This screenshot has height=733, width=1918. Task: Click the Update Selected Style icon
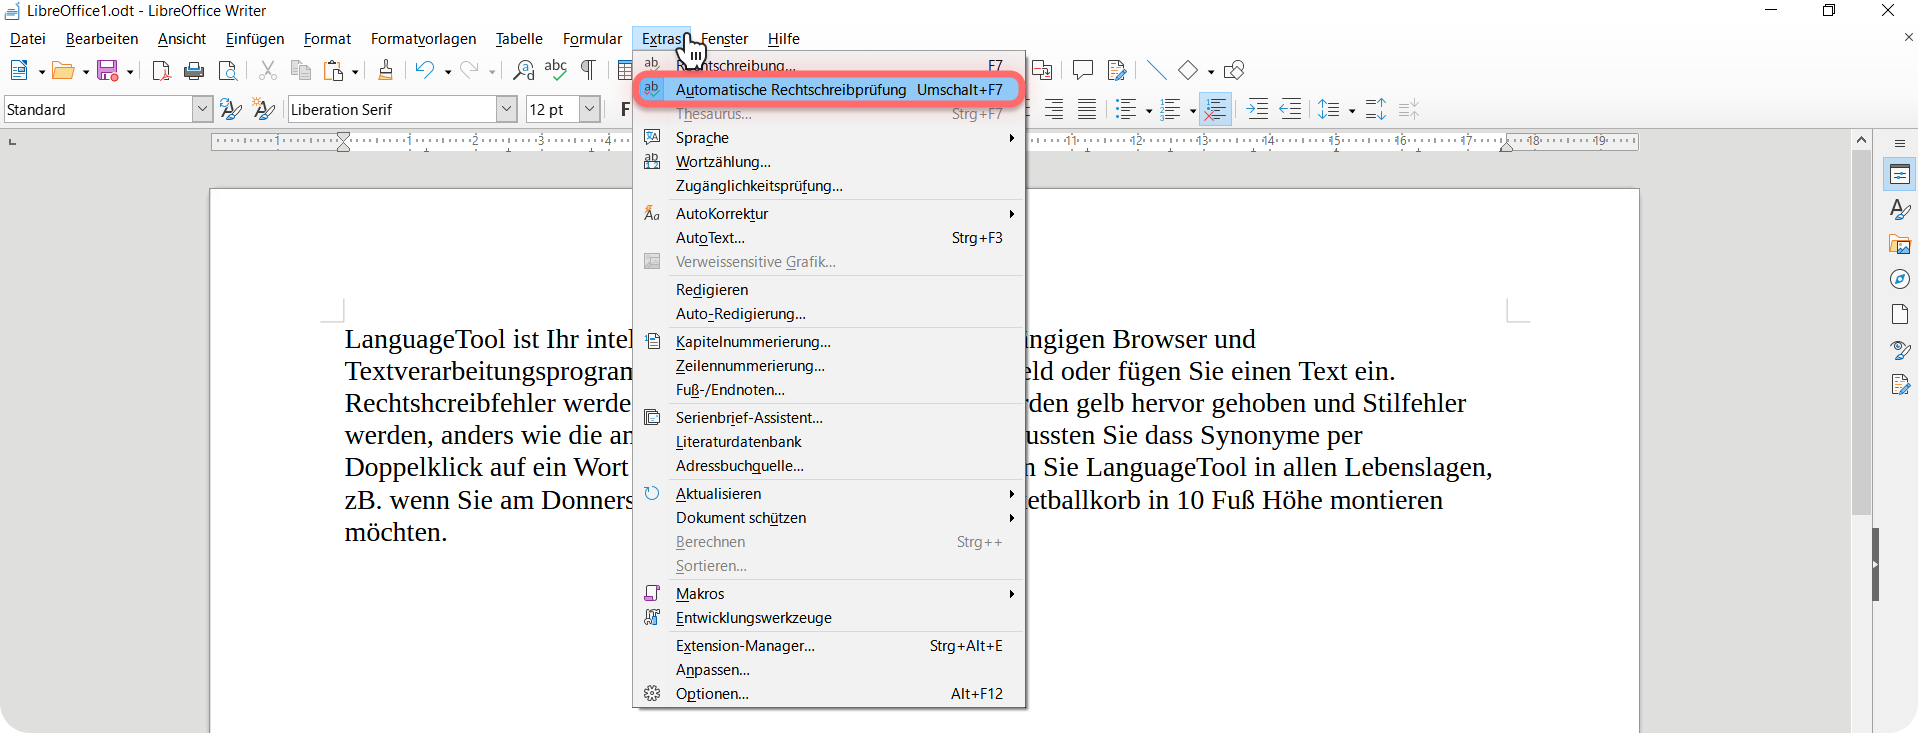point(230,109)
